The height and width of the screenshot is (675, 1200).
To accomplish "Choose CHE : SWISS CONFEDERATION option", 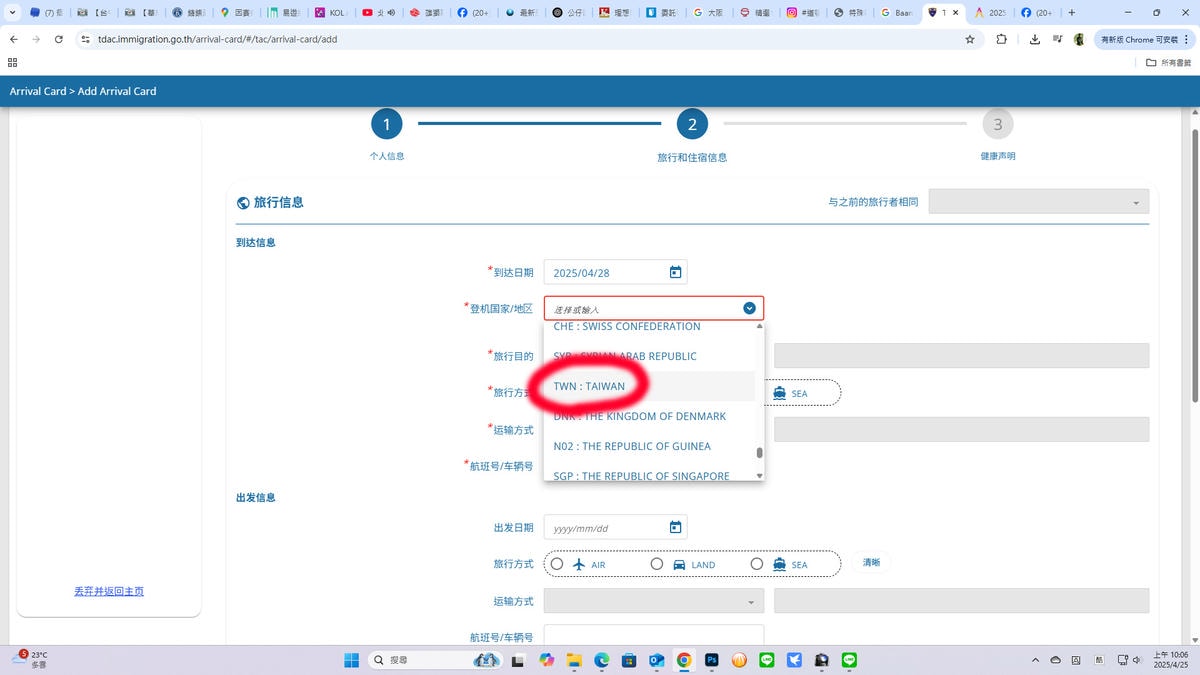I will (649, 327).
